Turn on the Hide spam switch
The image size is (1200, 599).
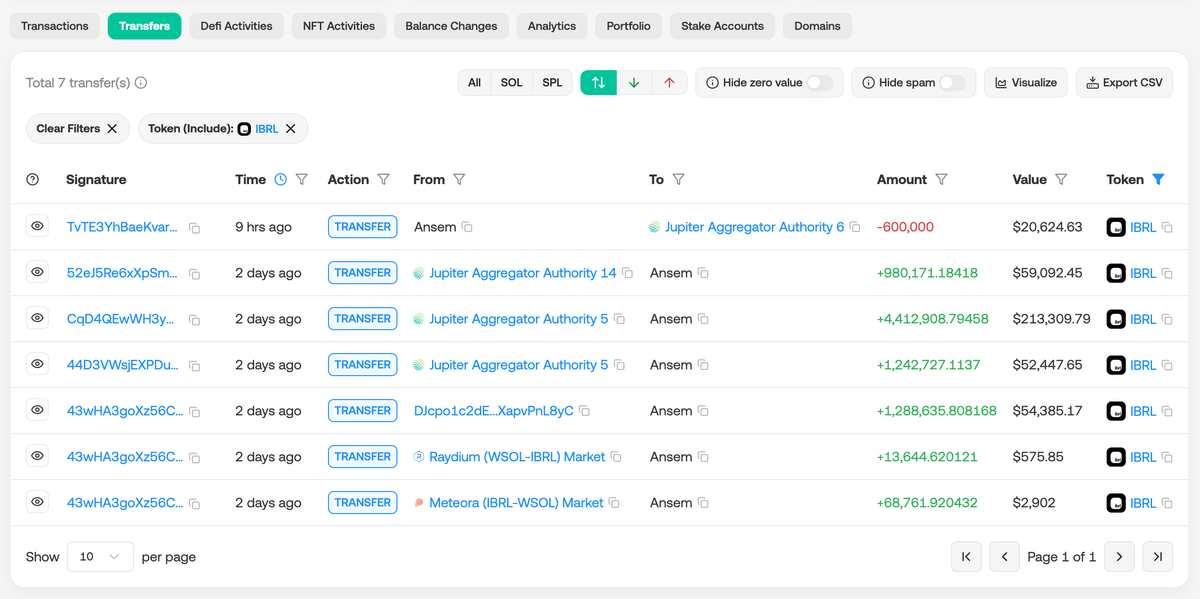point(953,83)
